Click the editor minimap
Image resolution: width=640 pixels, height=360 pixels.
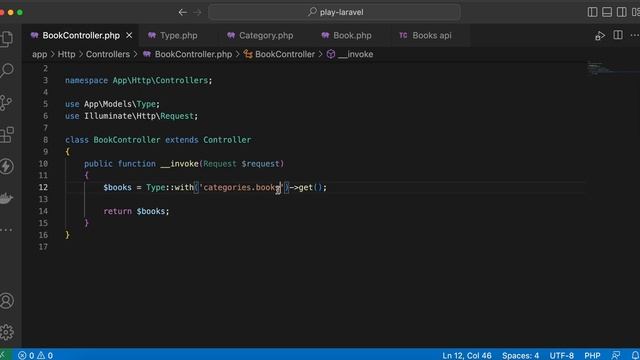pyautogui.click(x=612, y=68)
